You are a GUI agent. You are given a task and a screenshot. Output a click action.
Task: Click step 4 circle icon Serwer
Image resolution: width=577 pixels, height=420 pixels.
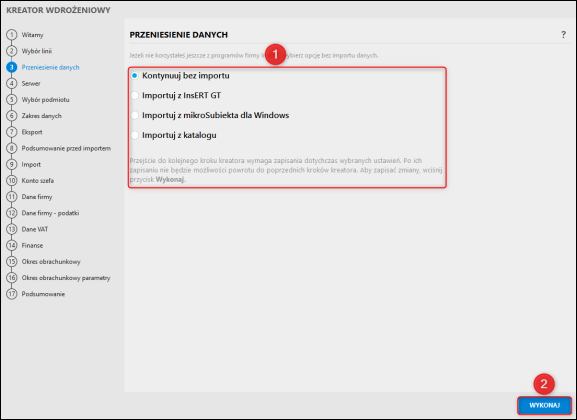(12, 84)
